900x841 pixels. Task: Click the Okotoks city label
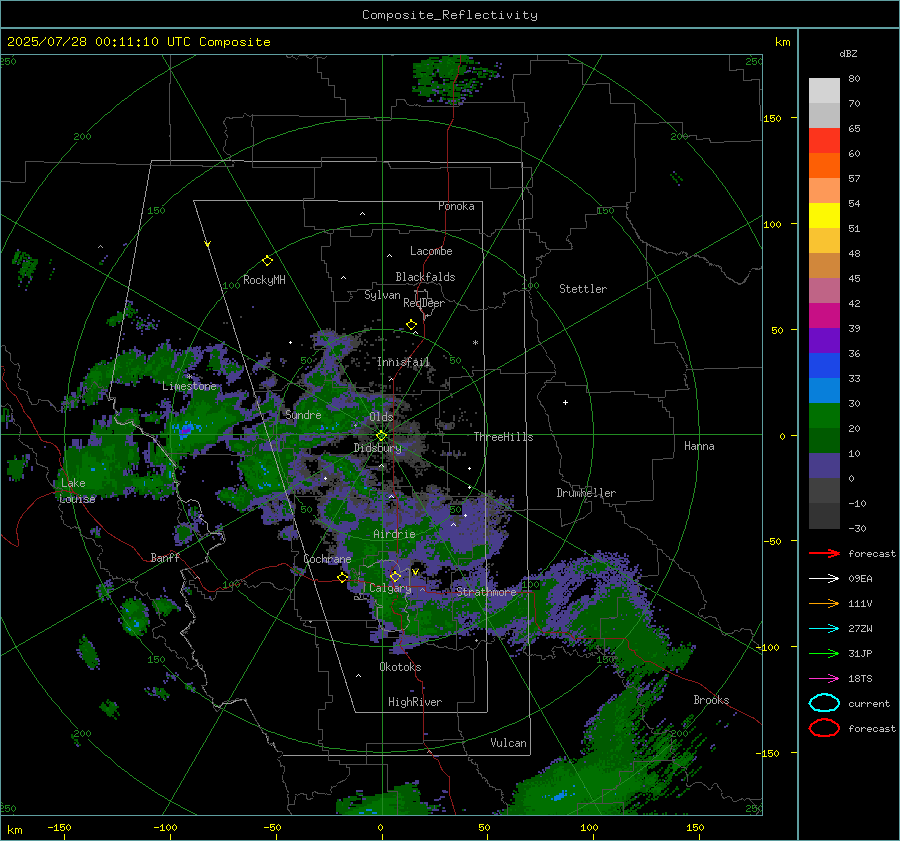tap(400, 667)
